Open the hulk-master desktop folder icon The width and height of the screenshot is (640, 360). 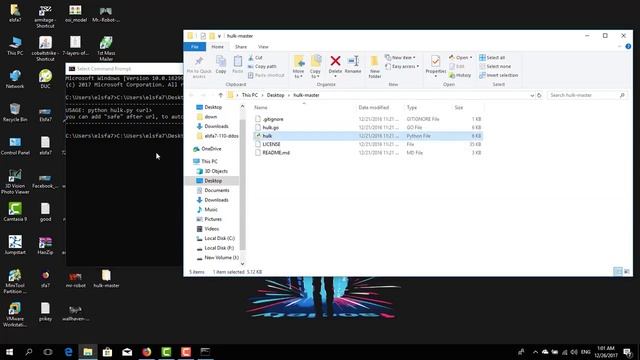point(106,279)
